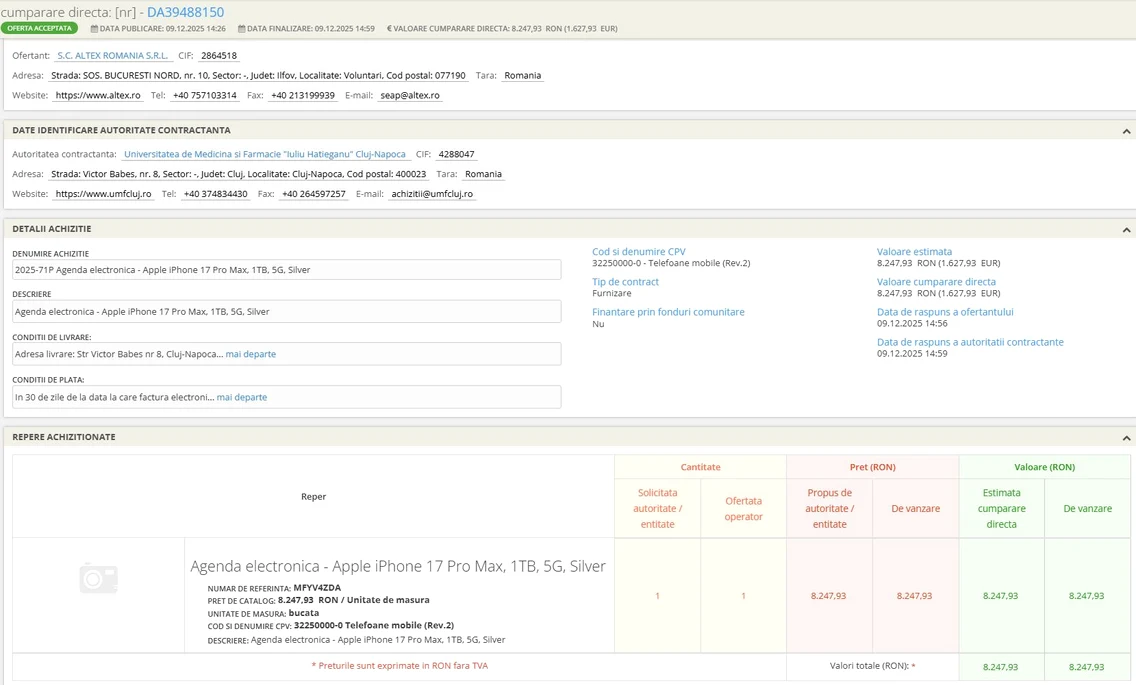Click the Conditii de plata field
1136x685 pixels.
(x=286, y=397)
